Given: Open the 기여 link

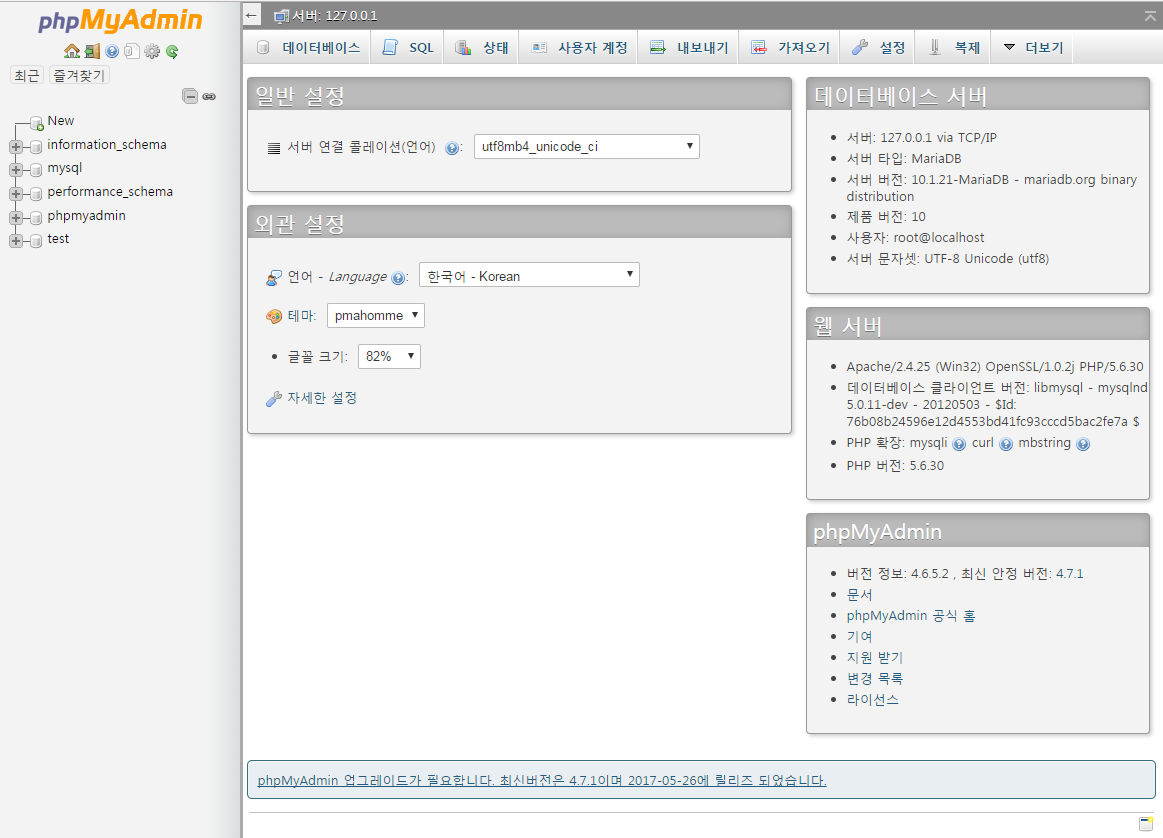Looking at the screenshot, I should point(860,636).
